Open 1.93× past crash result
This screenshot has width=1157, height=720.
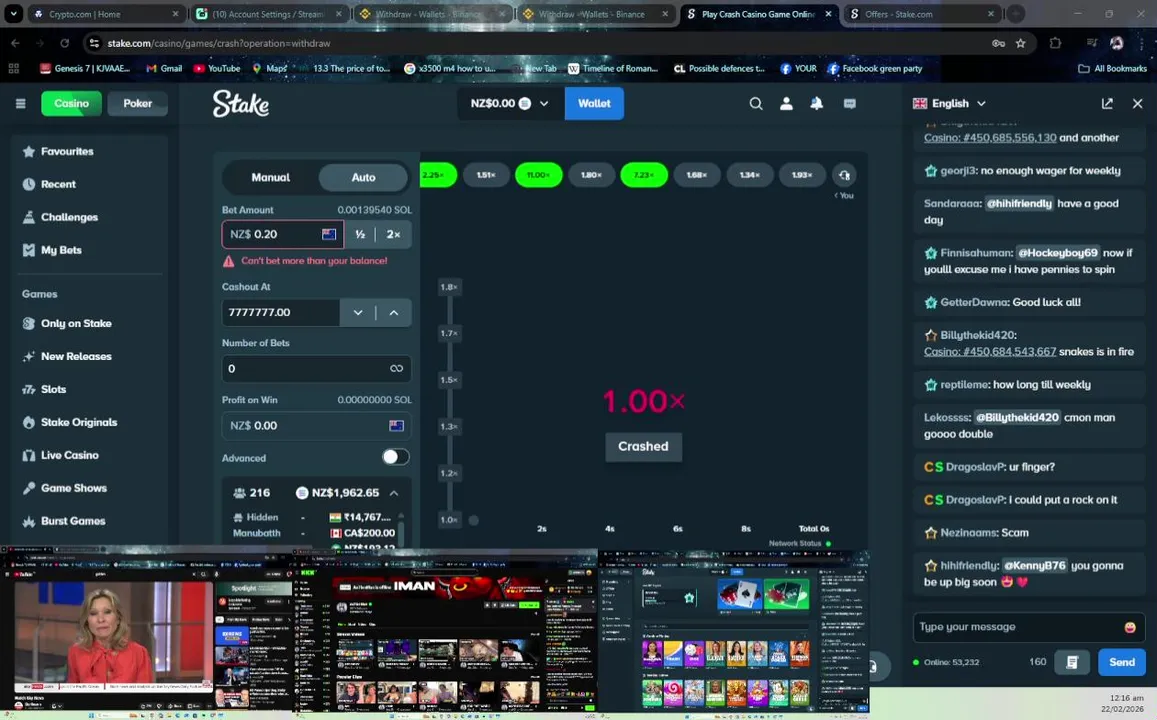[x=802, y=176]
